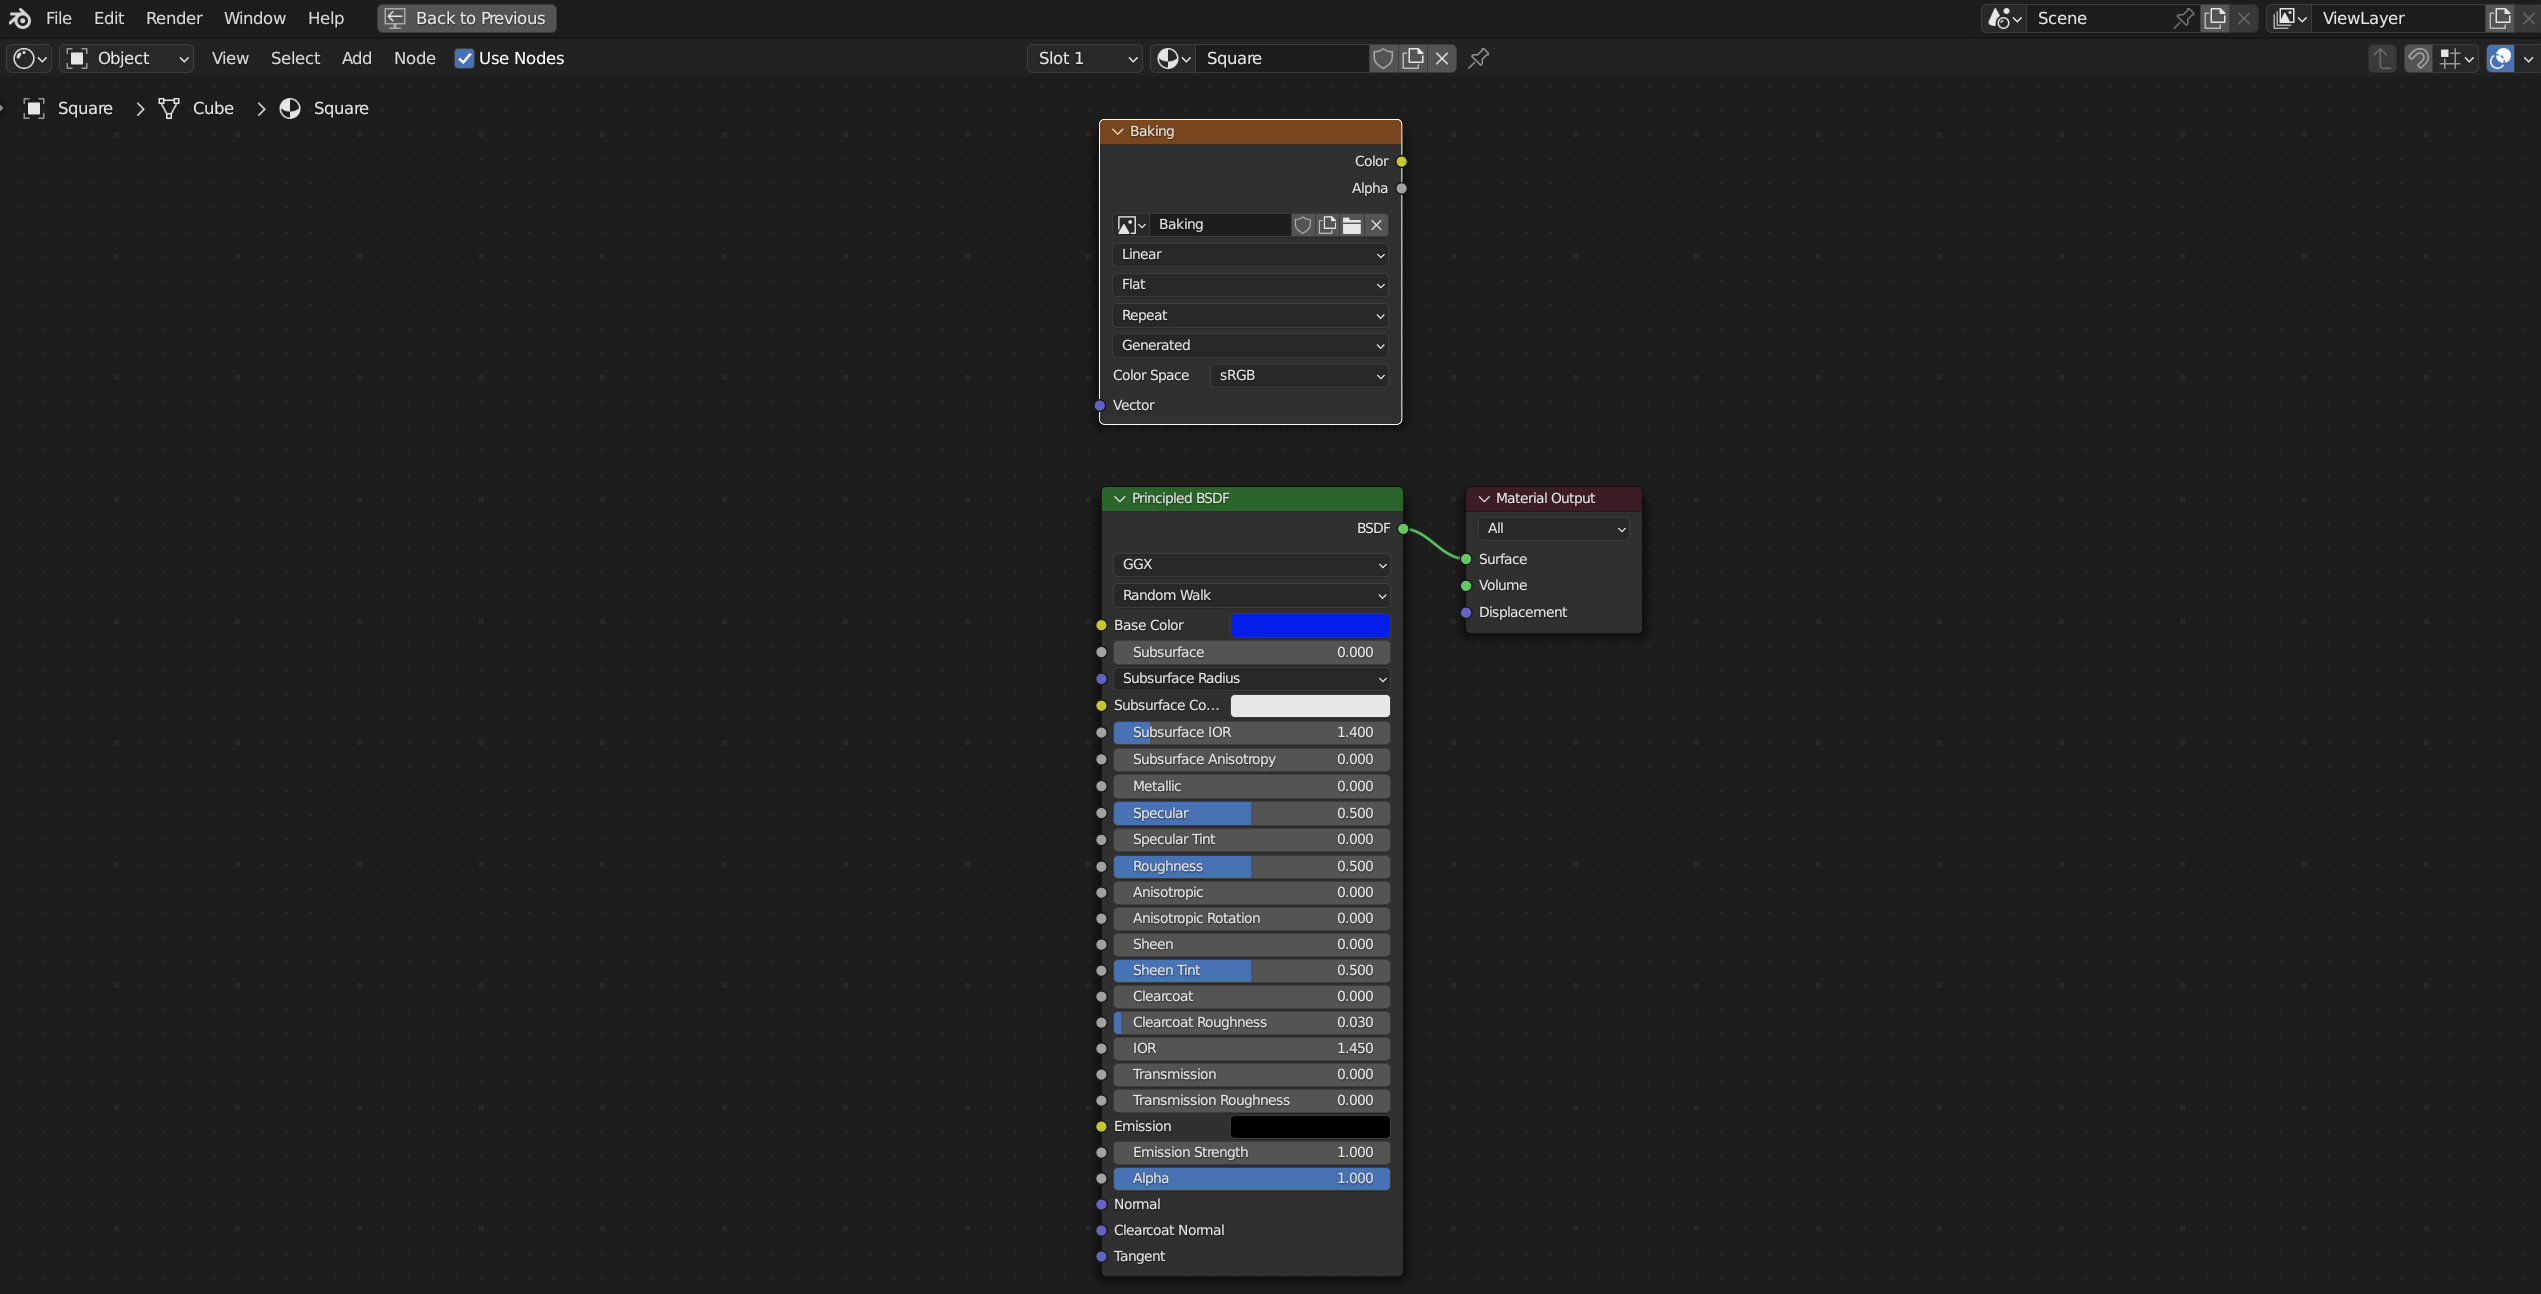
Task: Open the editor type selector icon
Action: [x=28, y=59]
